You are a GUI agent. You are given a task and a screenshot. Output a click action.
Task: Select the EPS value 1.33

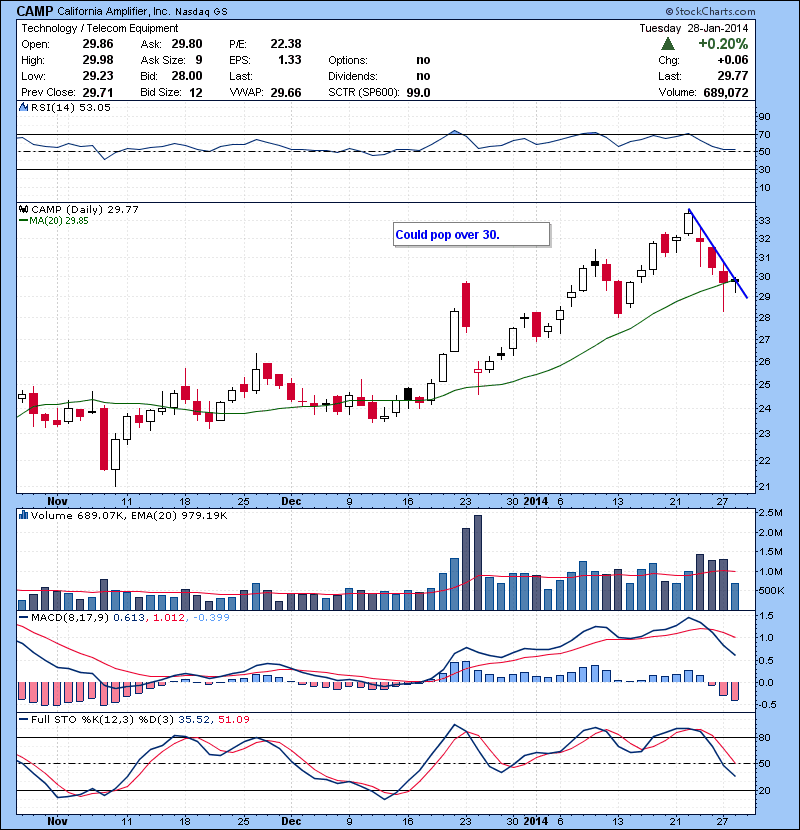tap(290, 60)
